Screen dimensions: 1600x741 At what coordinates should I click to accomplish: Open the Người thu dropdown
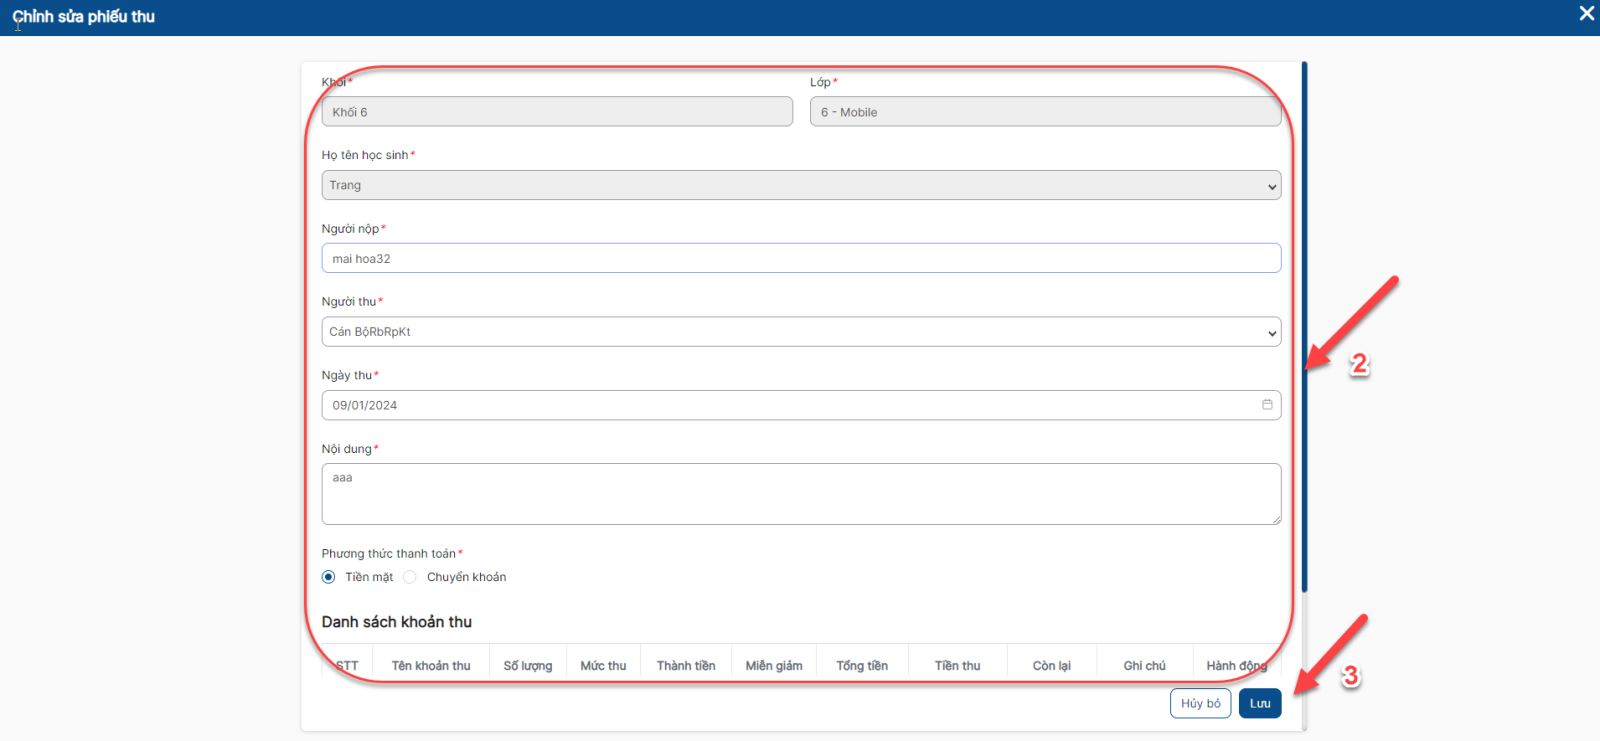800,332
